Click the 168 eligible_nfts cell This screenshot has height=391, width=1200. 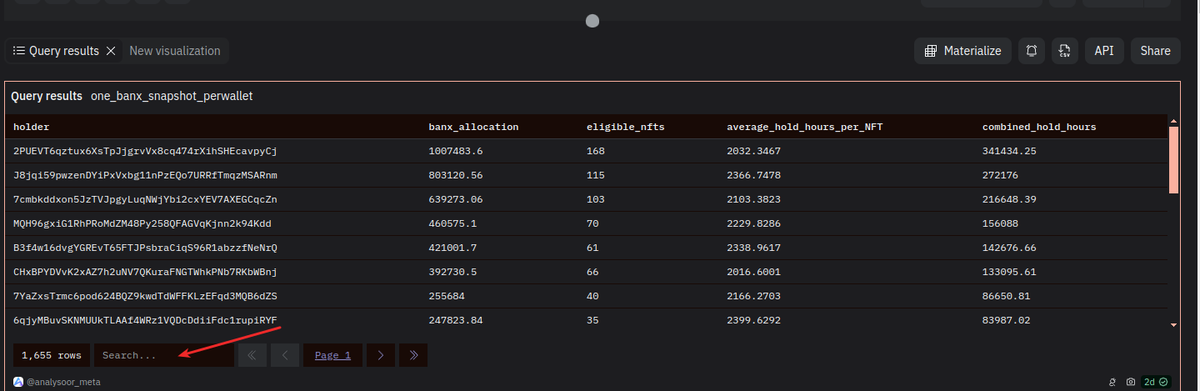click(596, 150)
